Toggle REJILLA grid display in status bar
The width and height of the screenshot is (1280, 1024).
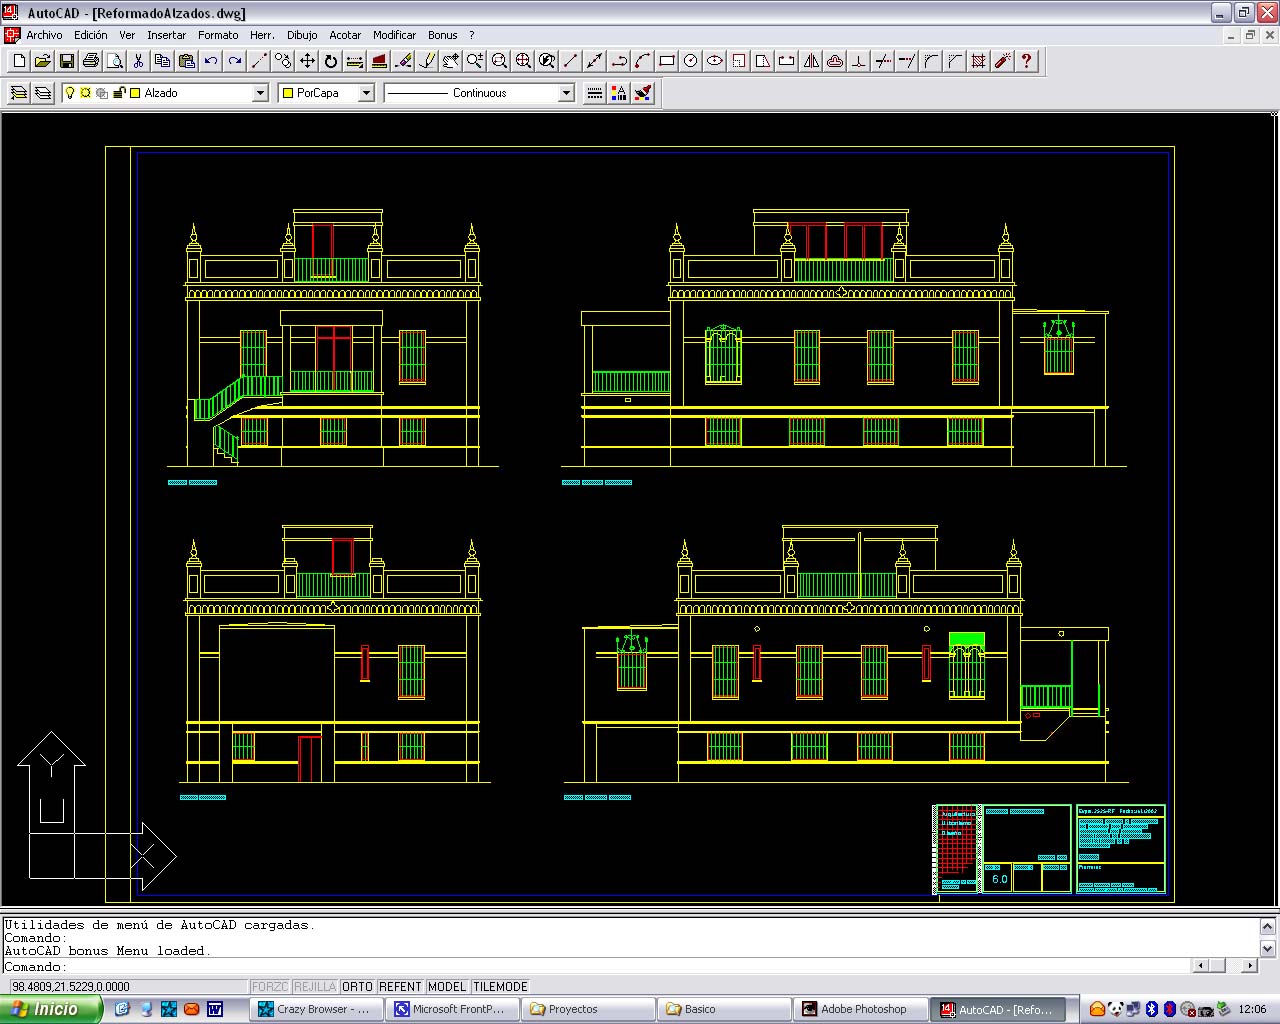pos(315,987)
